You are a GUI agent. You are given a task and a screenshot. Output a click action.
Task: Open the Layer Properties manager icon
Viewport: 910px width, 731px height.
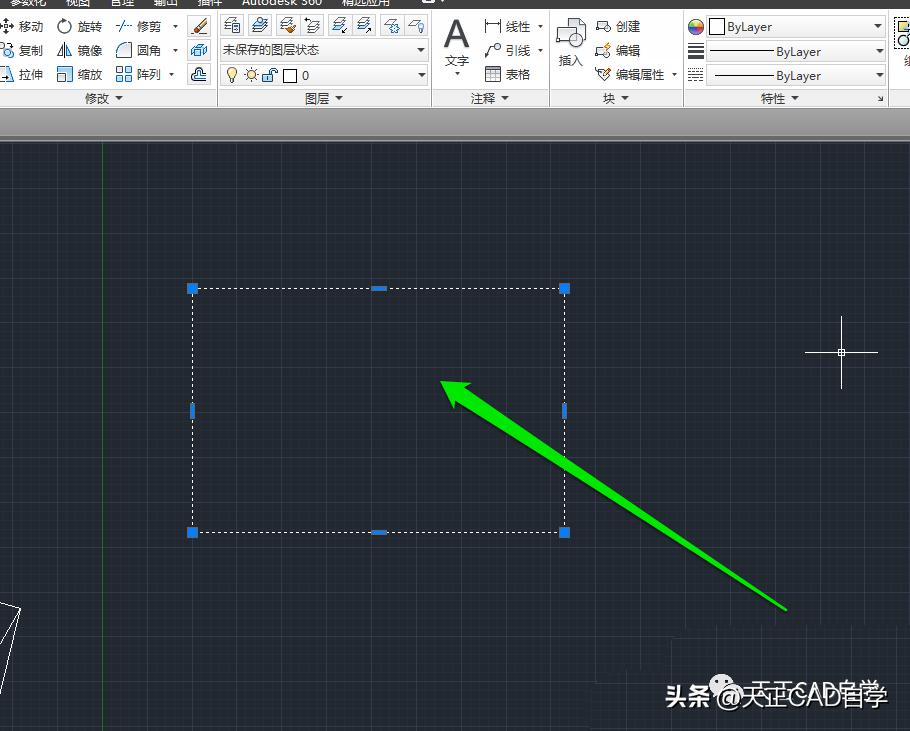[233, 26]
